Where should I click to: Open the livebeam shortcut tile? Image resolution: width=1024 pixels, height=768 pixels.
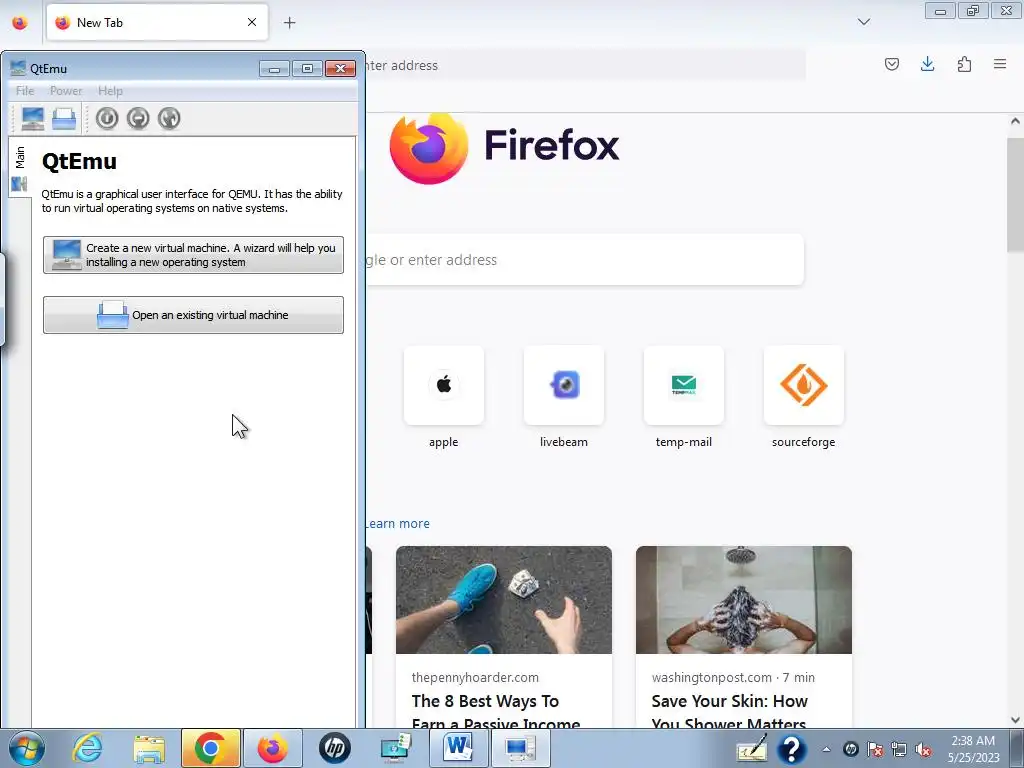(564, 397)
